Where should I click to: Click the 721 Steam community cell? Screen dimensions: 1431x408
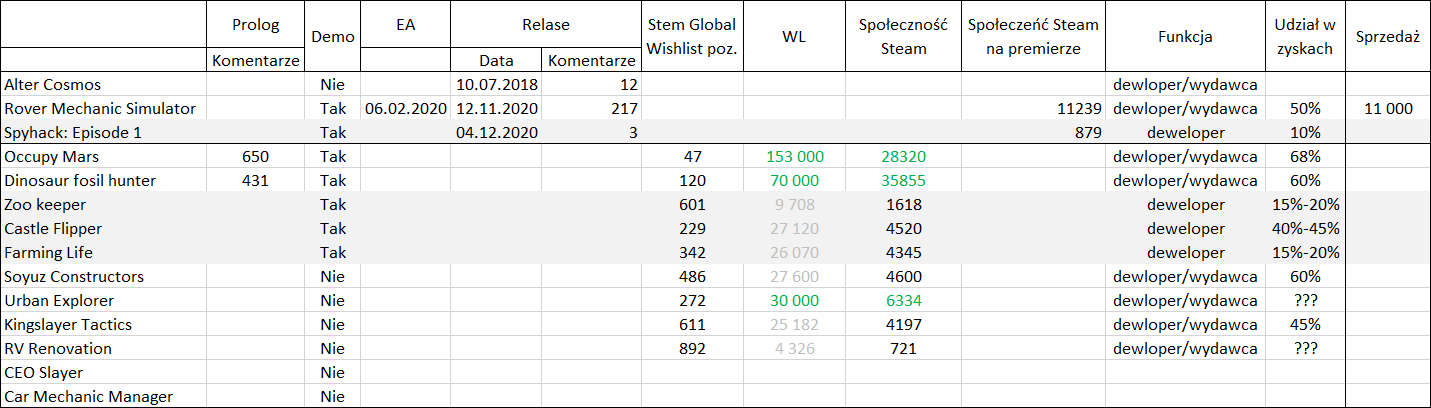903,349
